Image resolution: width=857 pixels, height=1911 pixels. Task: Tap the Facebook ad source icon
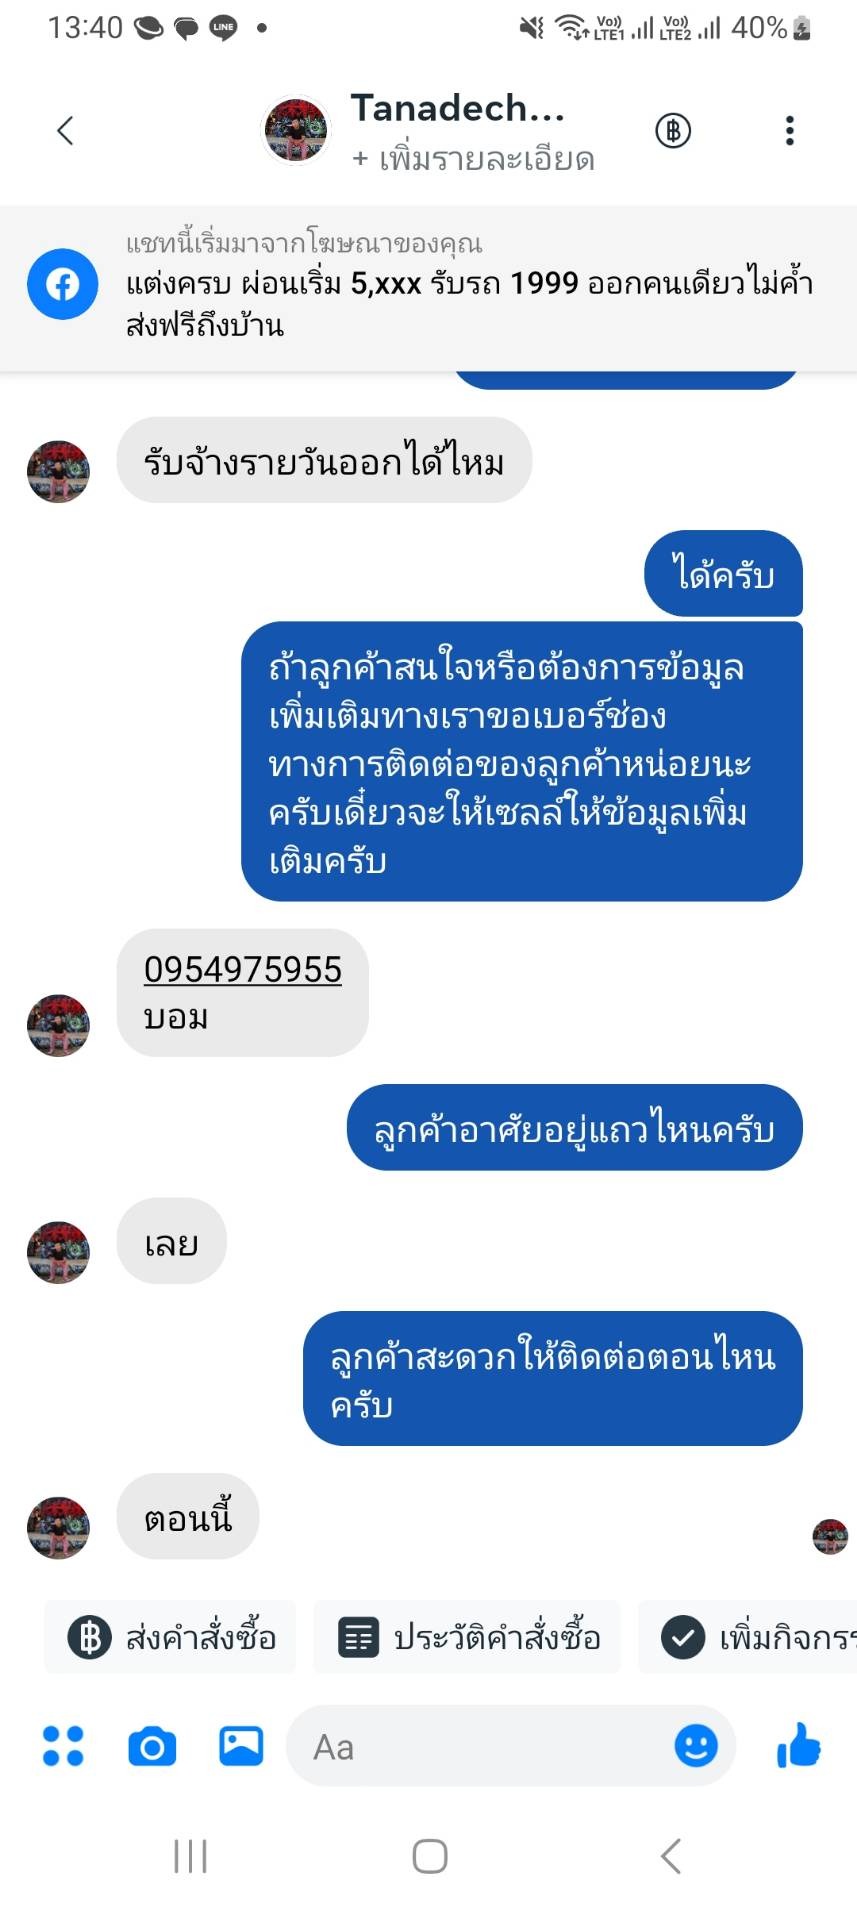(62, 284)
